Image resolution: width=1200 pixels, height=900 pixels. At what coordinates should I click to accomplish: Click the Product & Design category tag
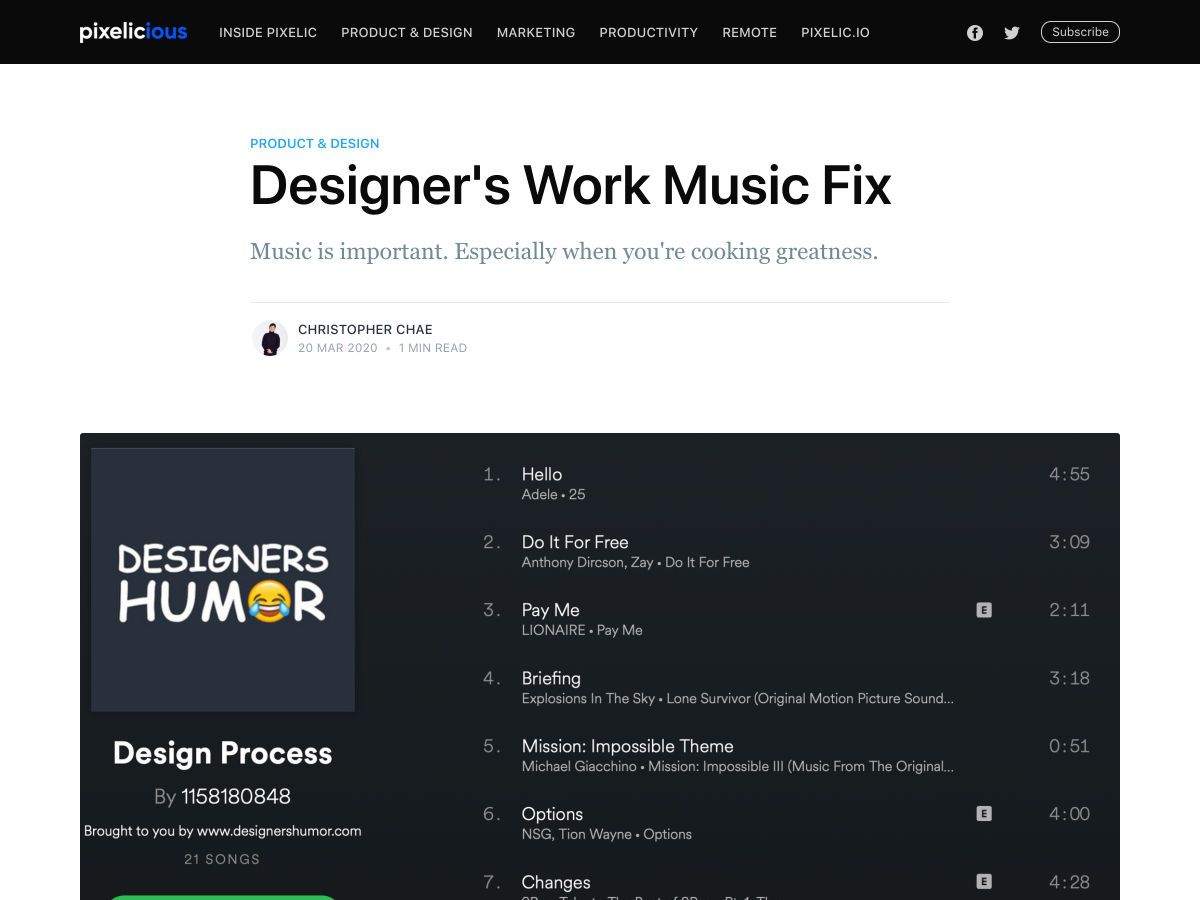(x=315, y=144)
